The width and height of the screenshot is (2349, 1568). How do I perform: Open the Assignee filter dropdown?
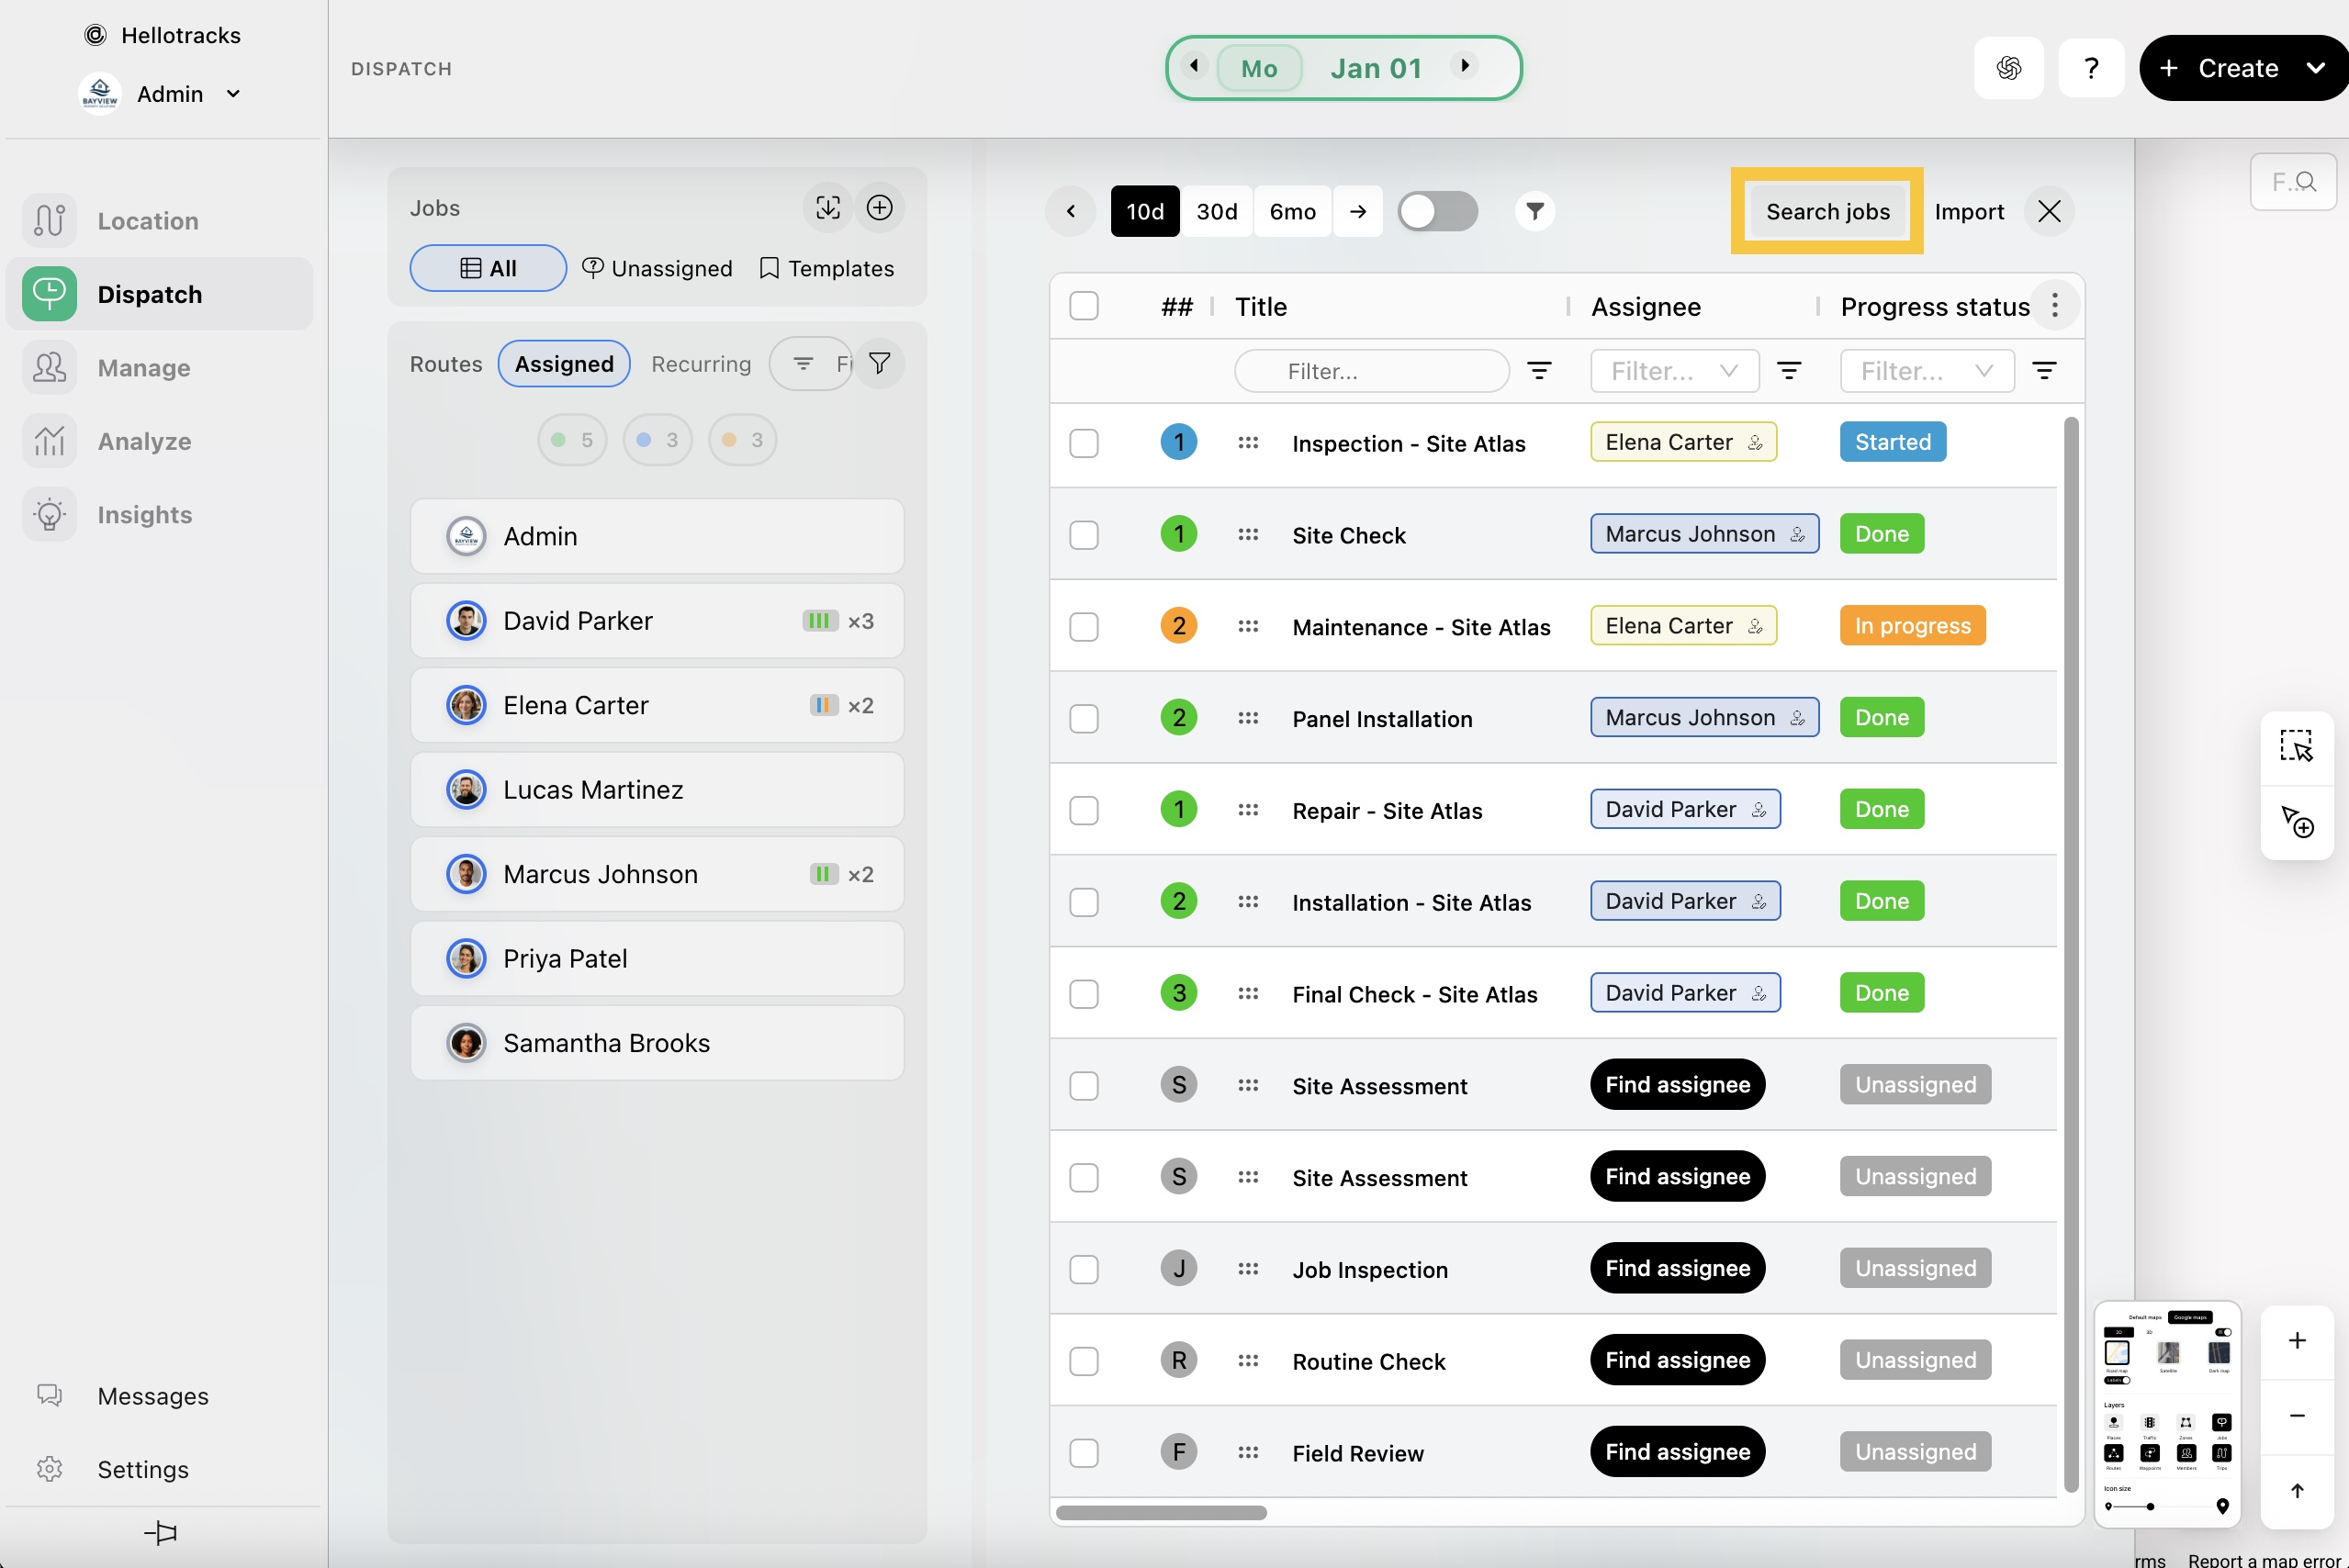1674,371
